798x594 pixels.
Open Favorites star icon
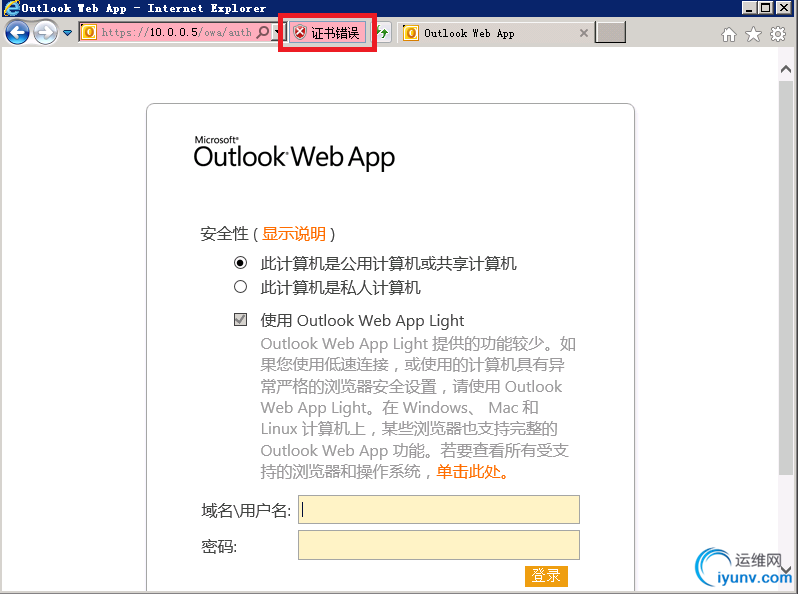753,34
